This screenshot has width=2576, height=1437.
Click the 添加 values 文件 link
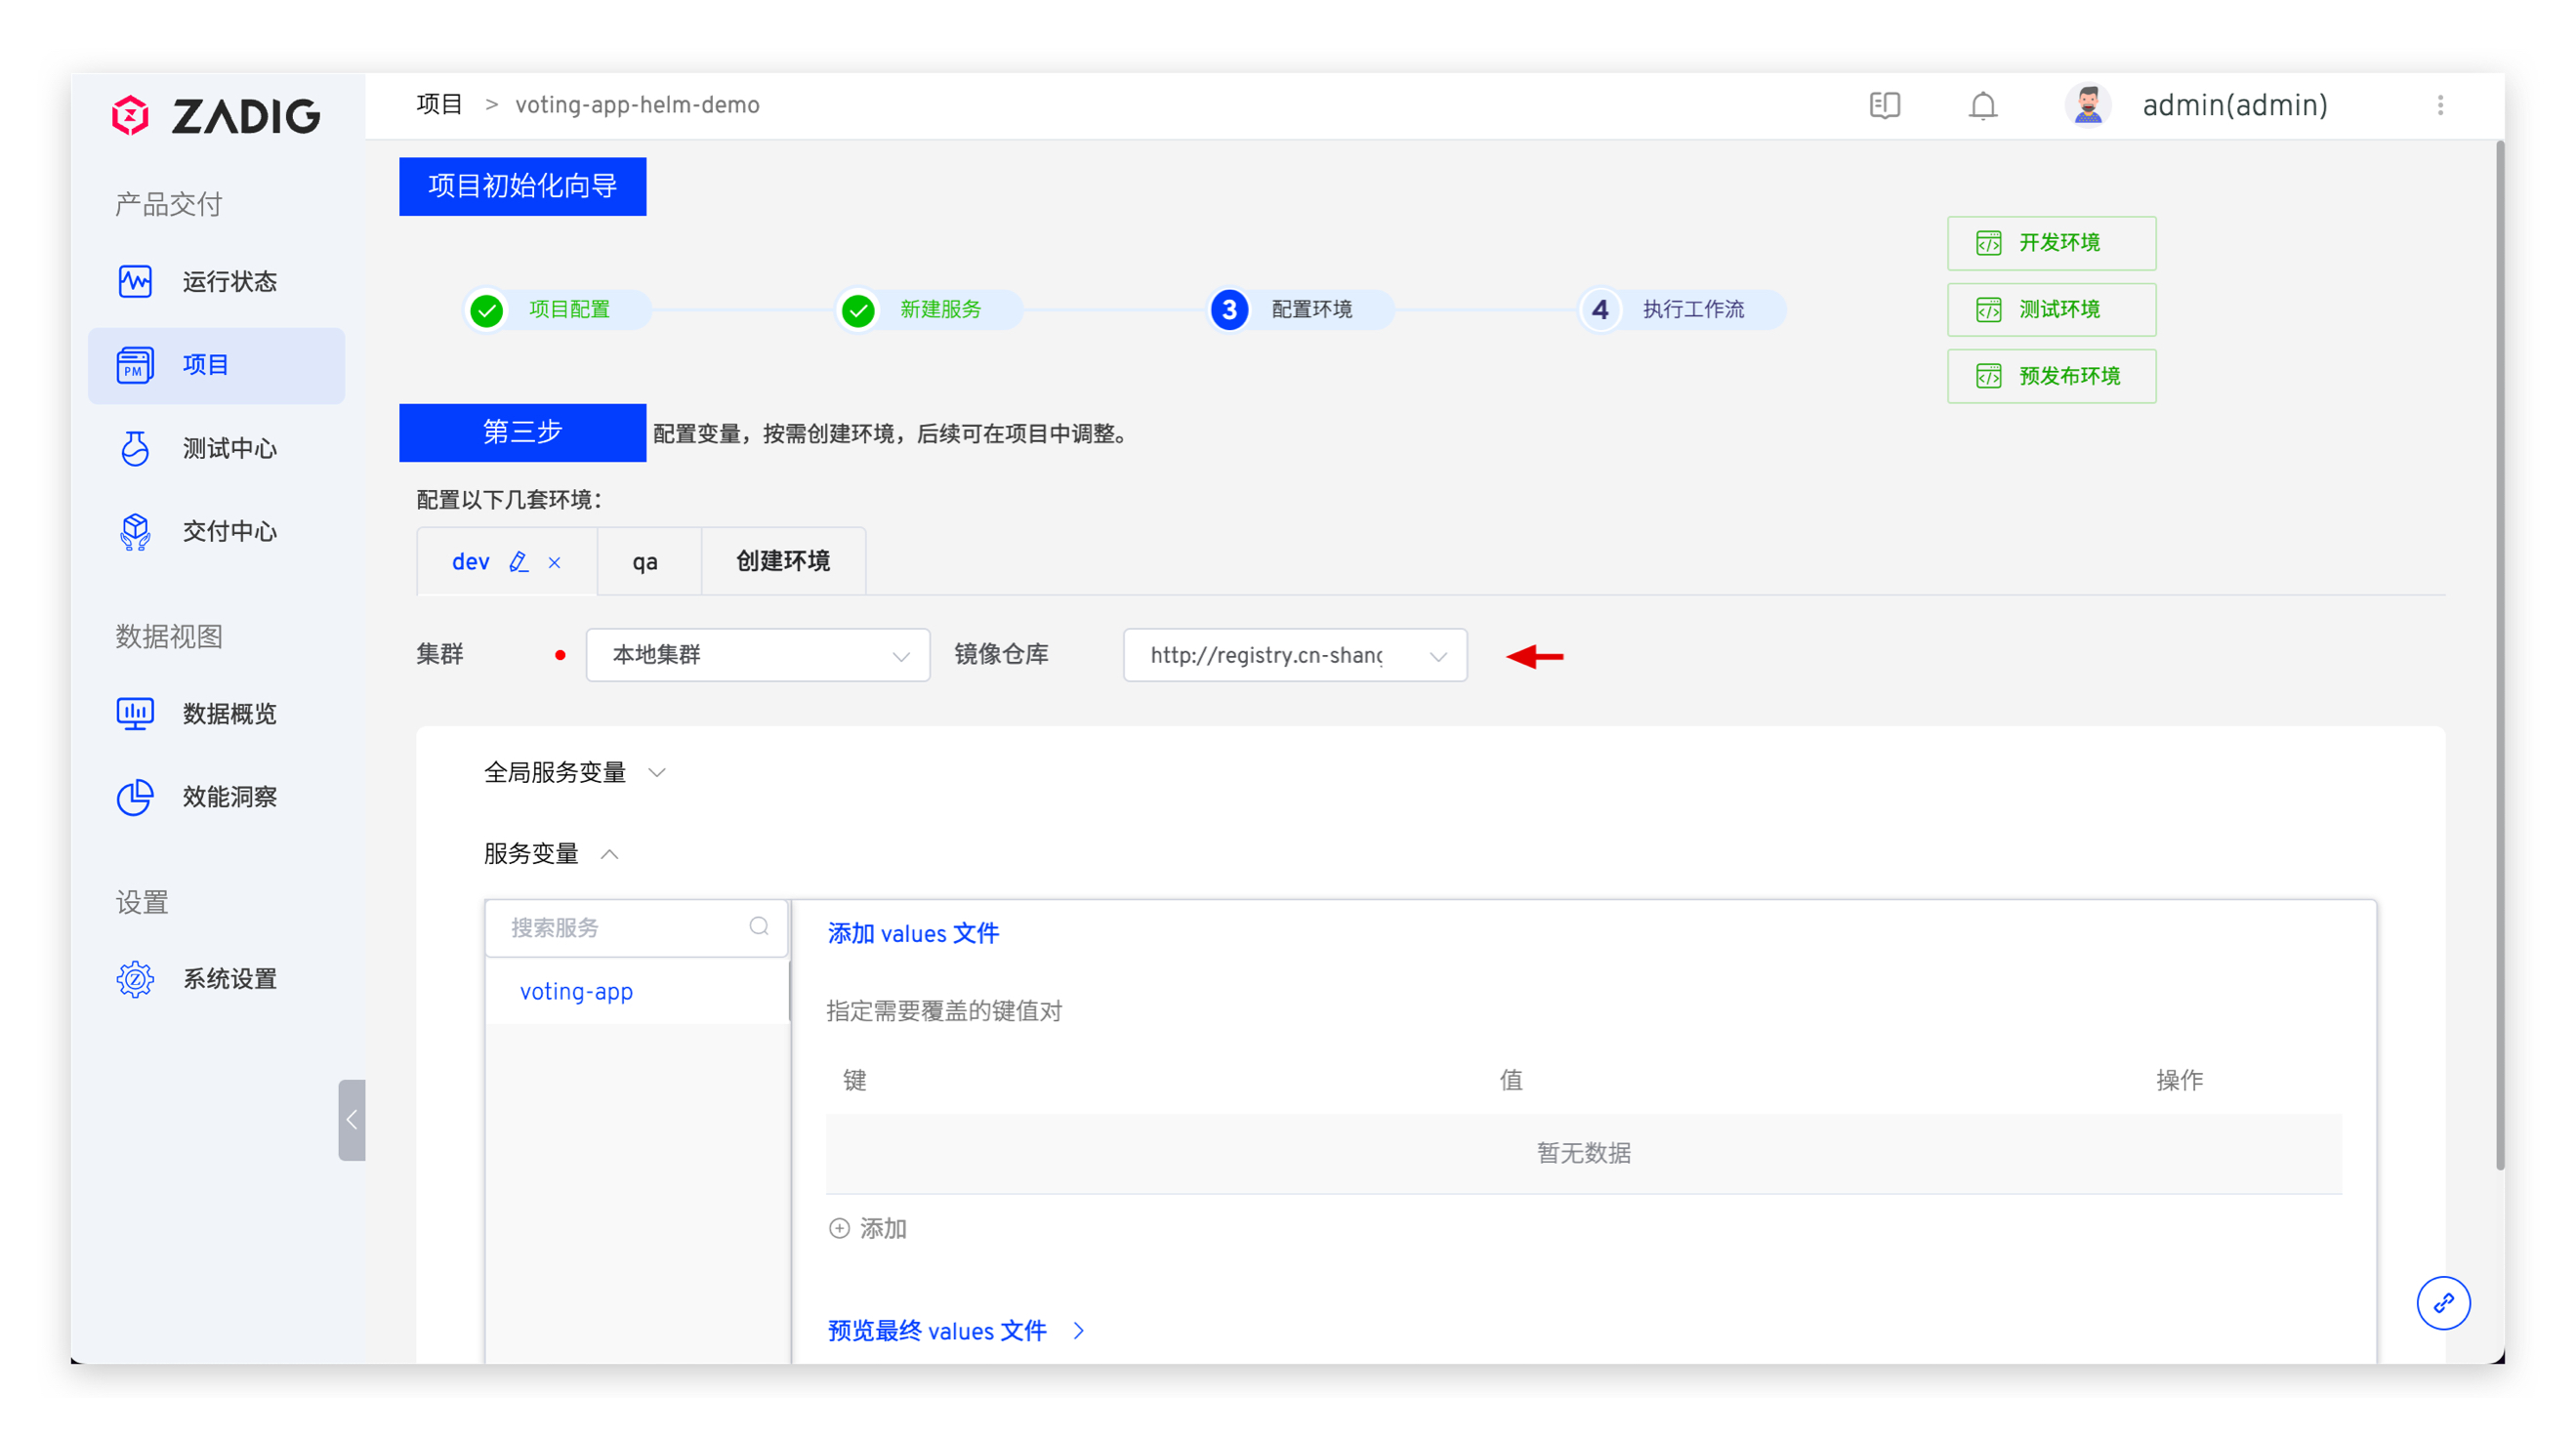tap(912, 933)
